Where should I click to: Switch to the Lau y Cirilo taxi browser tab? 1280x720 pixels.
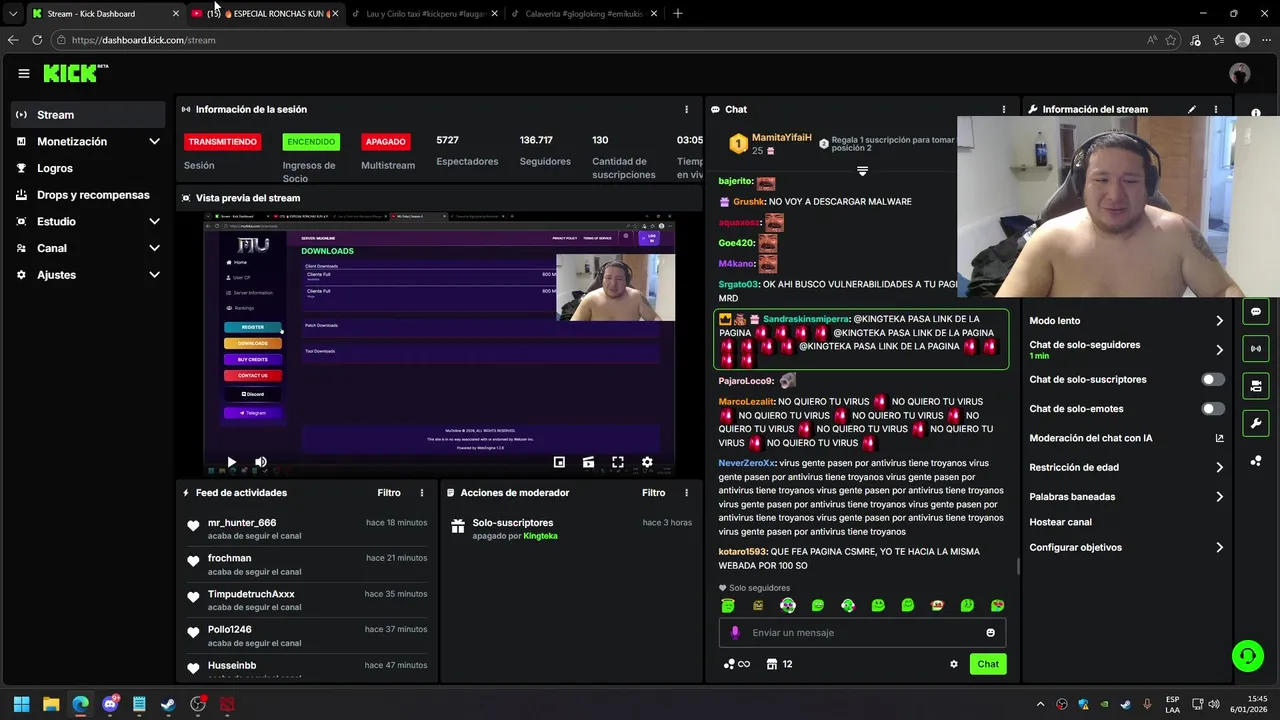(x=424, y=14)
